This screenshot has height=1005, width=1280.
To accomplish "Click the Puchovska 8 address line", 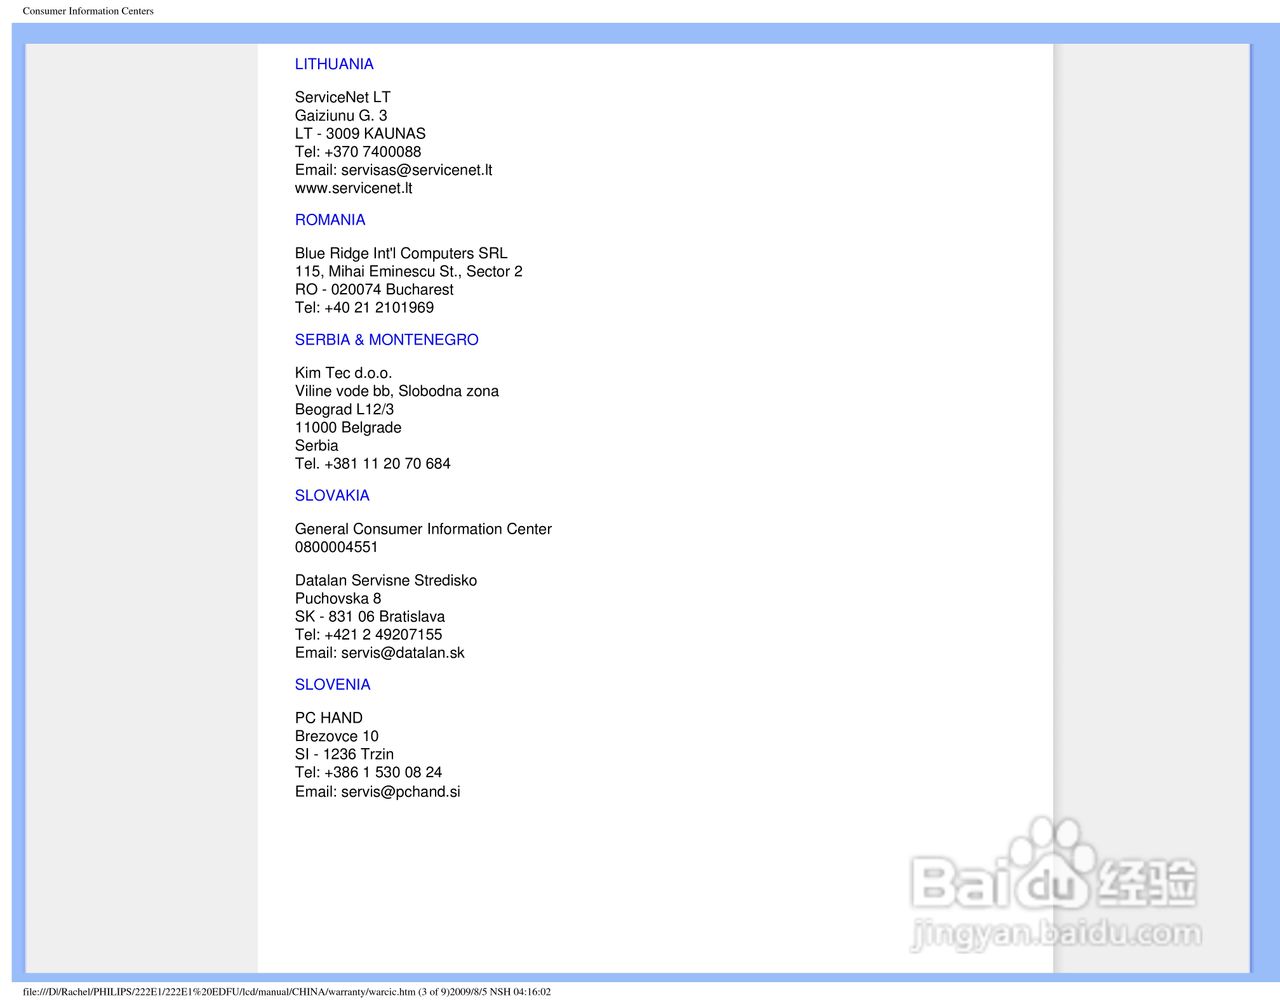I will pos(338,599).
